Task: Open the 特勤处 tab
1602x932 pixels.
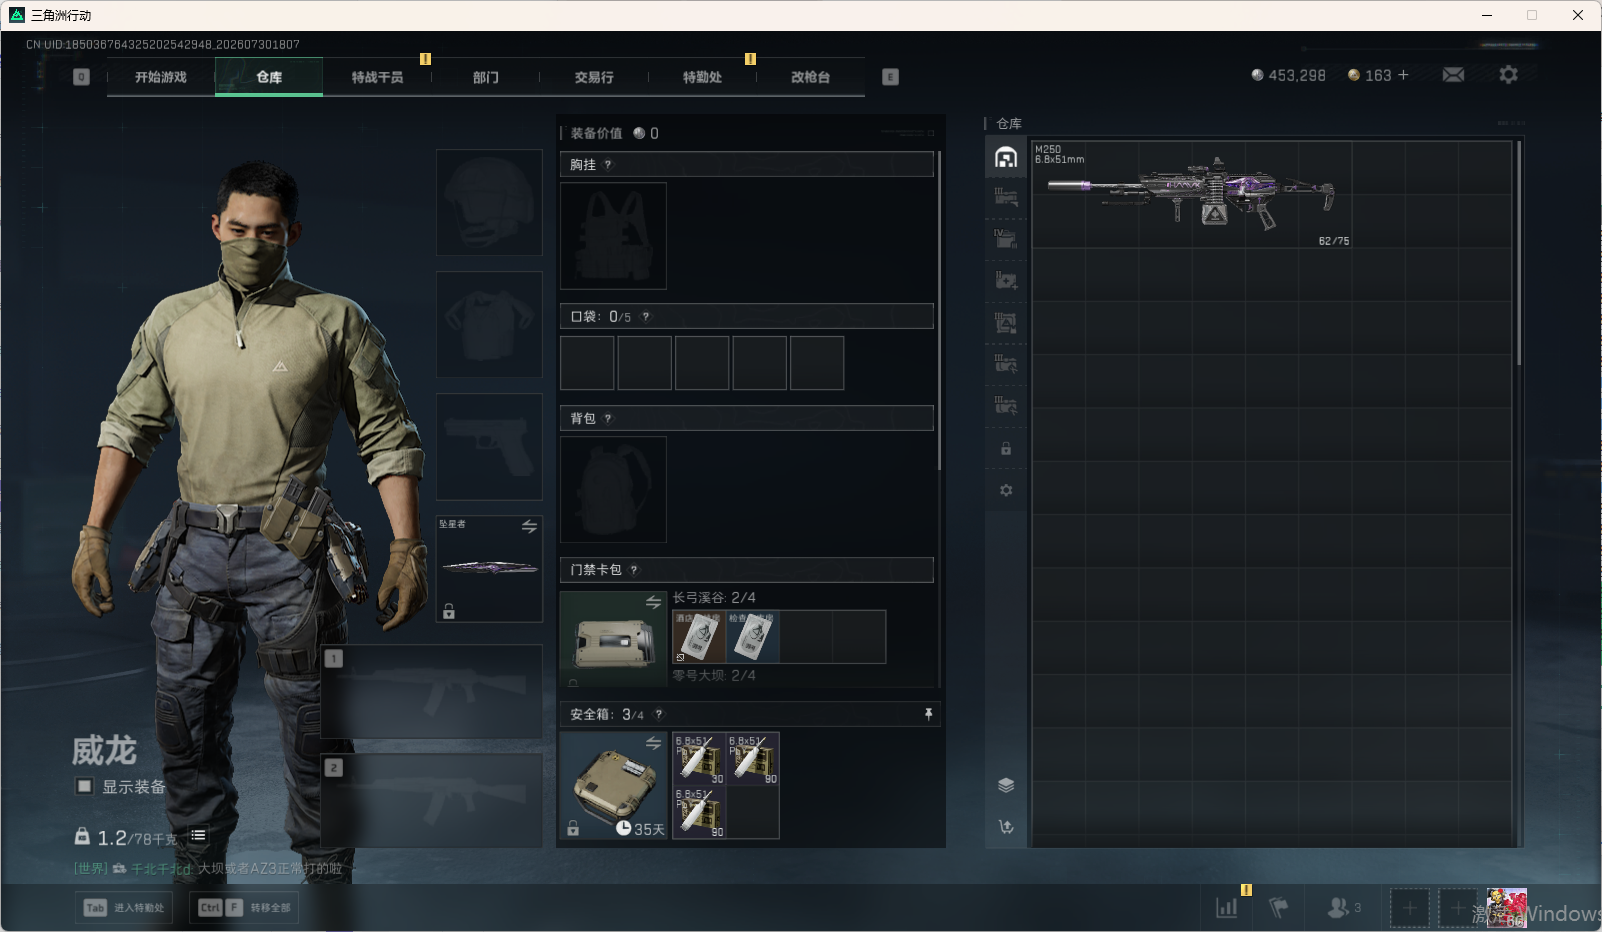Action: pyautogui.click(x=702, y=77)
